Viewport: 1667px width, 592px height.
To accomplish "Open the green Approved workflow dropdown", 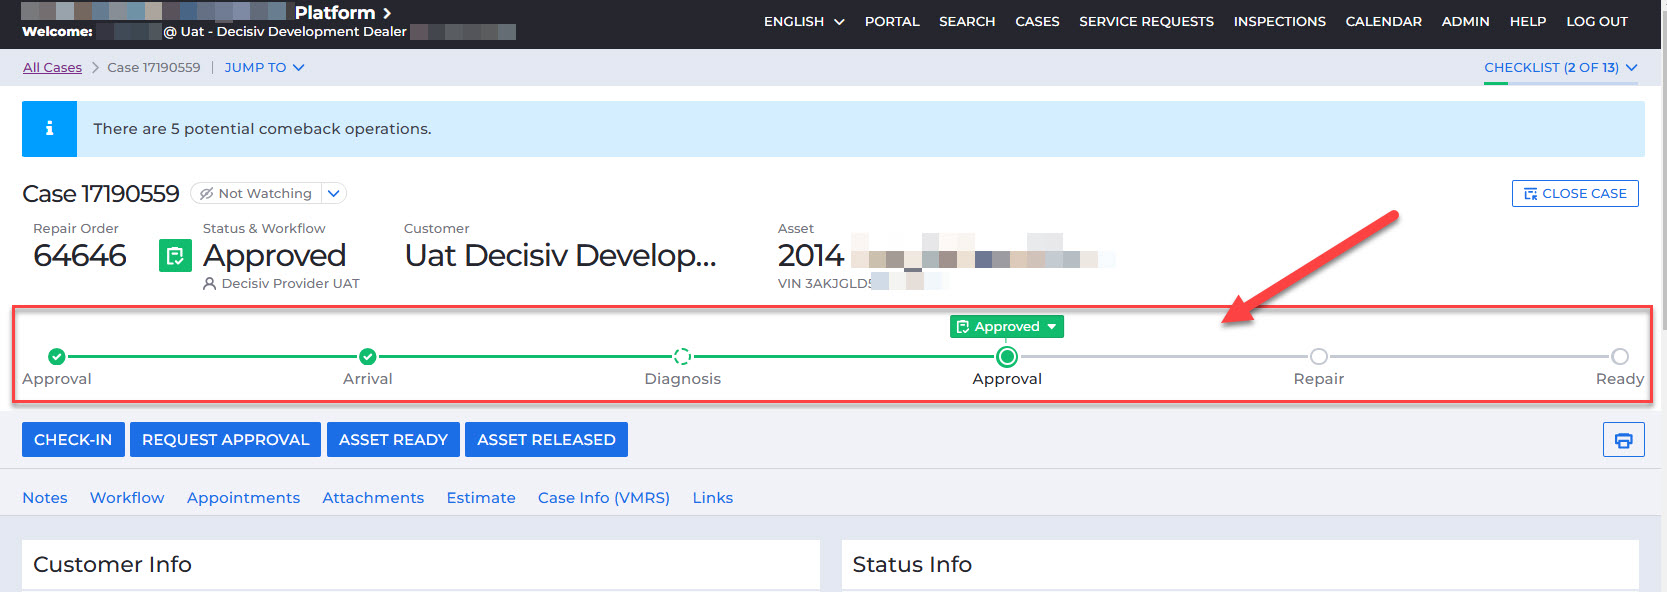I will point(1006,327).
